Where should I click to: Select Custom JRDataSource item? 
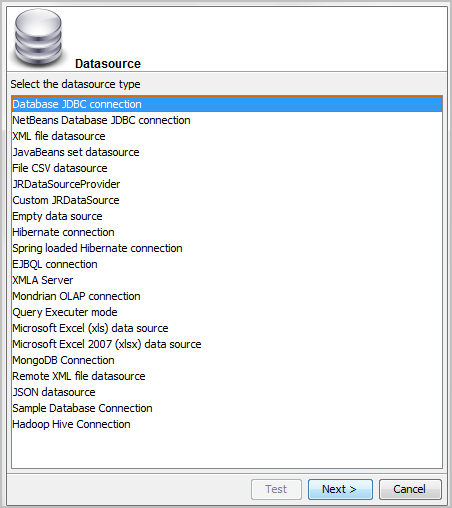227,200
